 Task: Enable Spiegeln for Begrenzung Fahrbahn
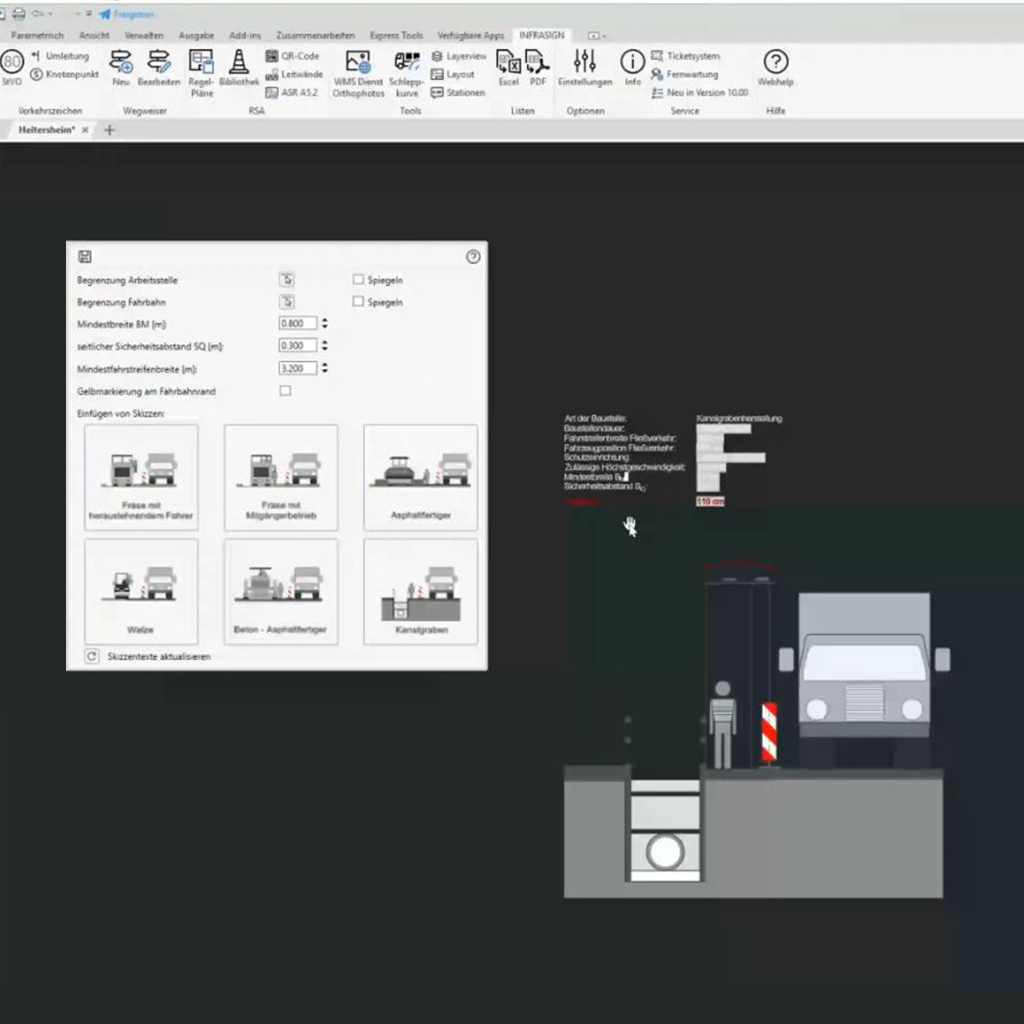358,301
